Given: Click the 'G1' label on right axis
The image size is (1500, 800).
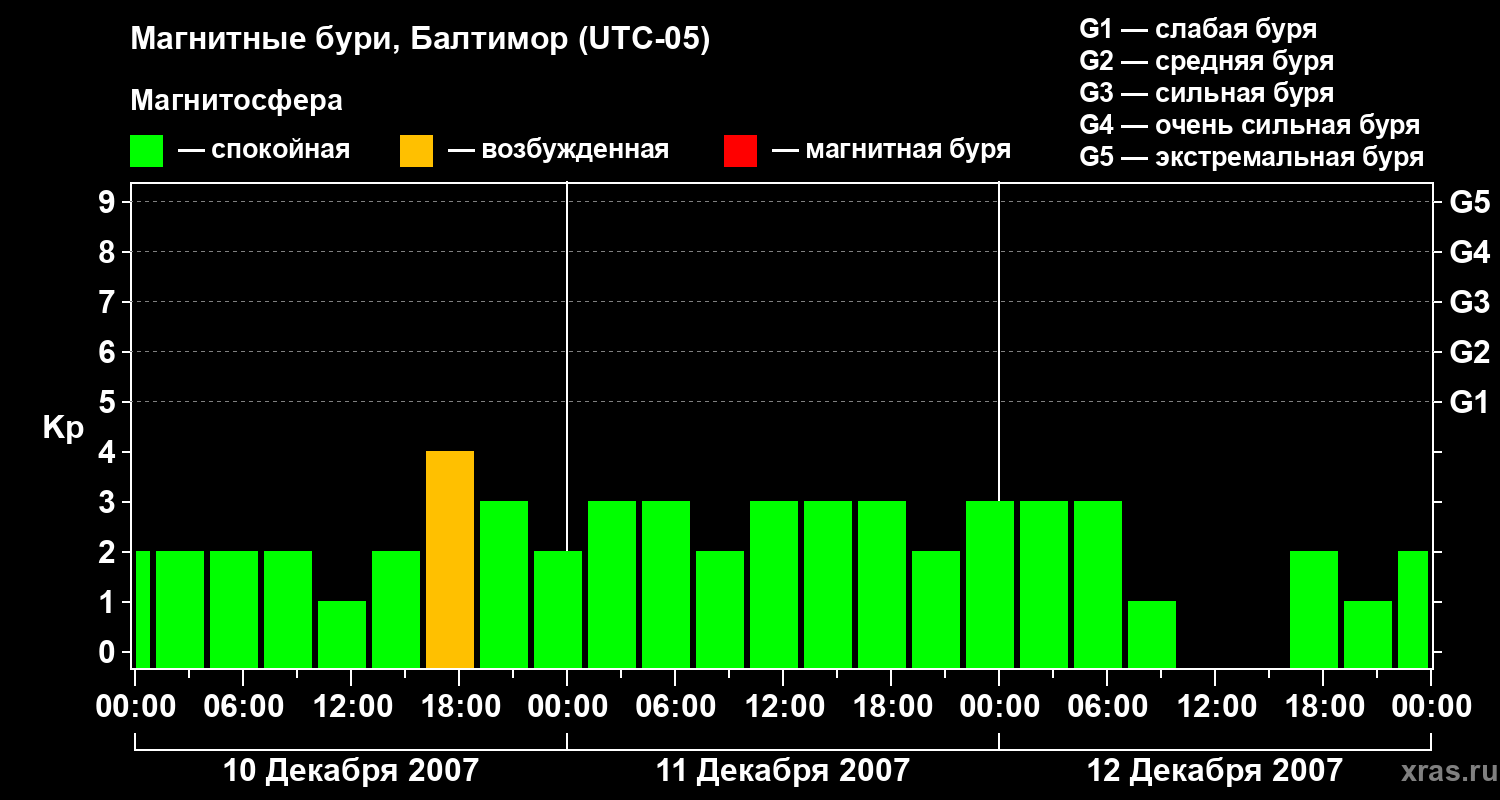Looking at the screenshot, I should tap(1469, 402).
